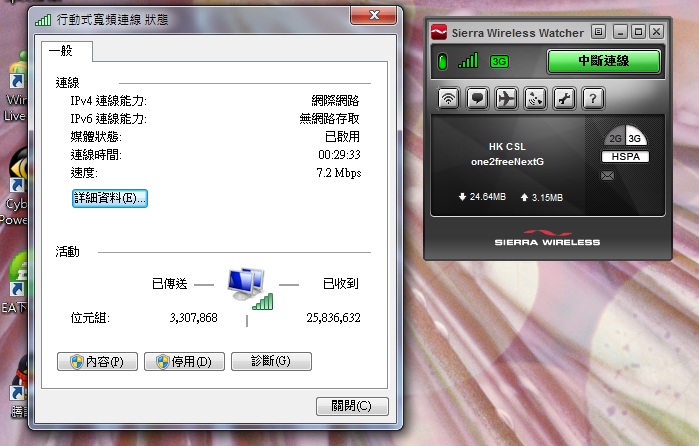Screen dimensions: 699x446
Task: Close the connection status dialog
Action: 374,15
